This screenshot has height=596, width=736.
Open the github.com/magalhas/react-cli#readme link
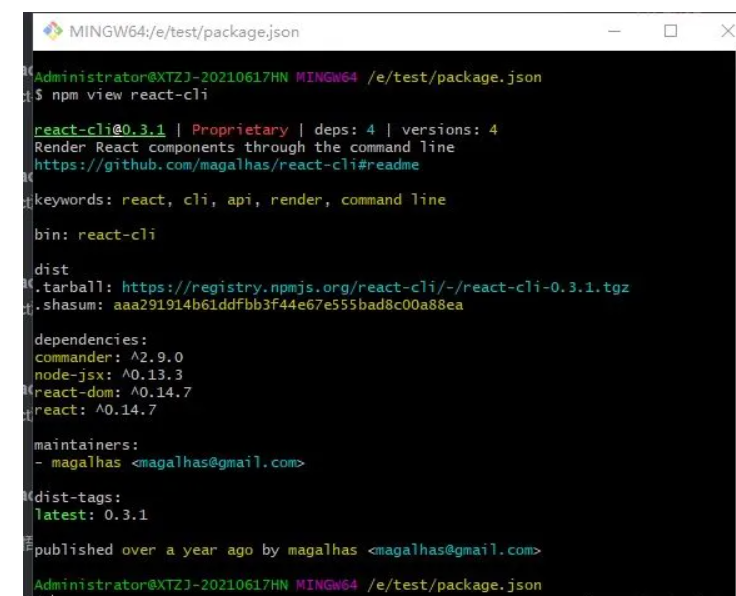(x=226, y=165)
